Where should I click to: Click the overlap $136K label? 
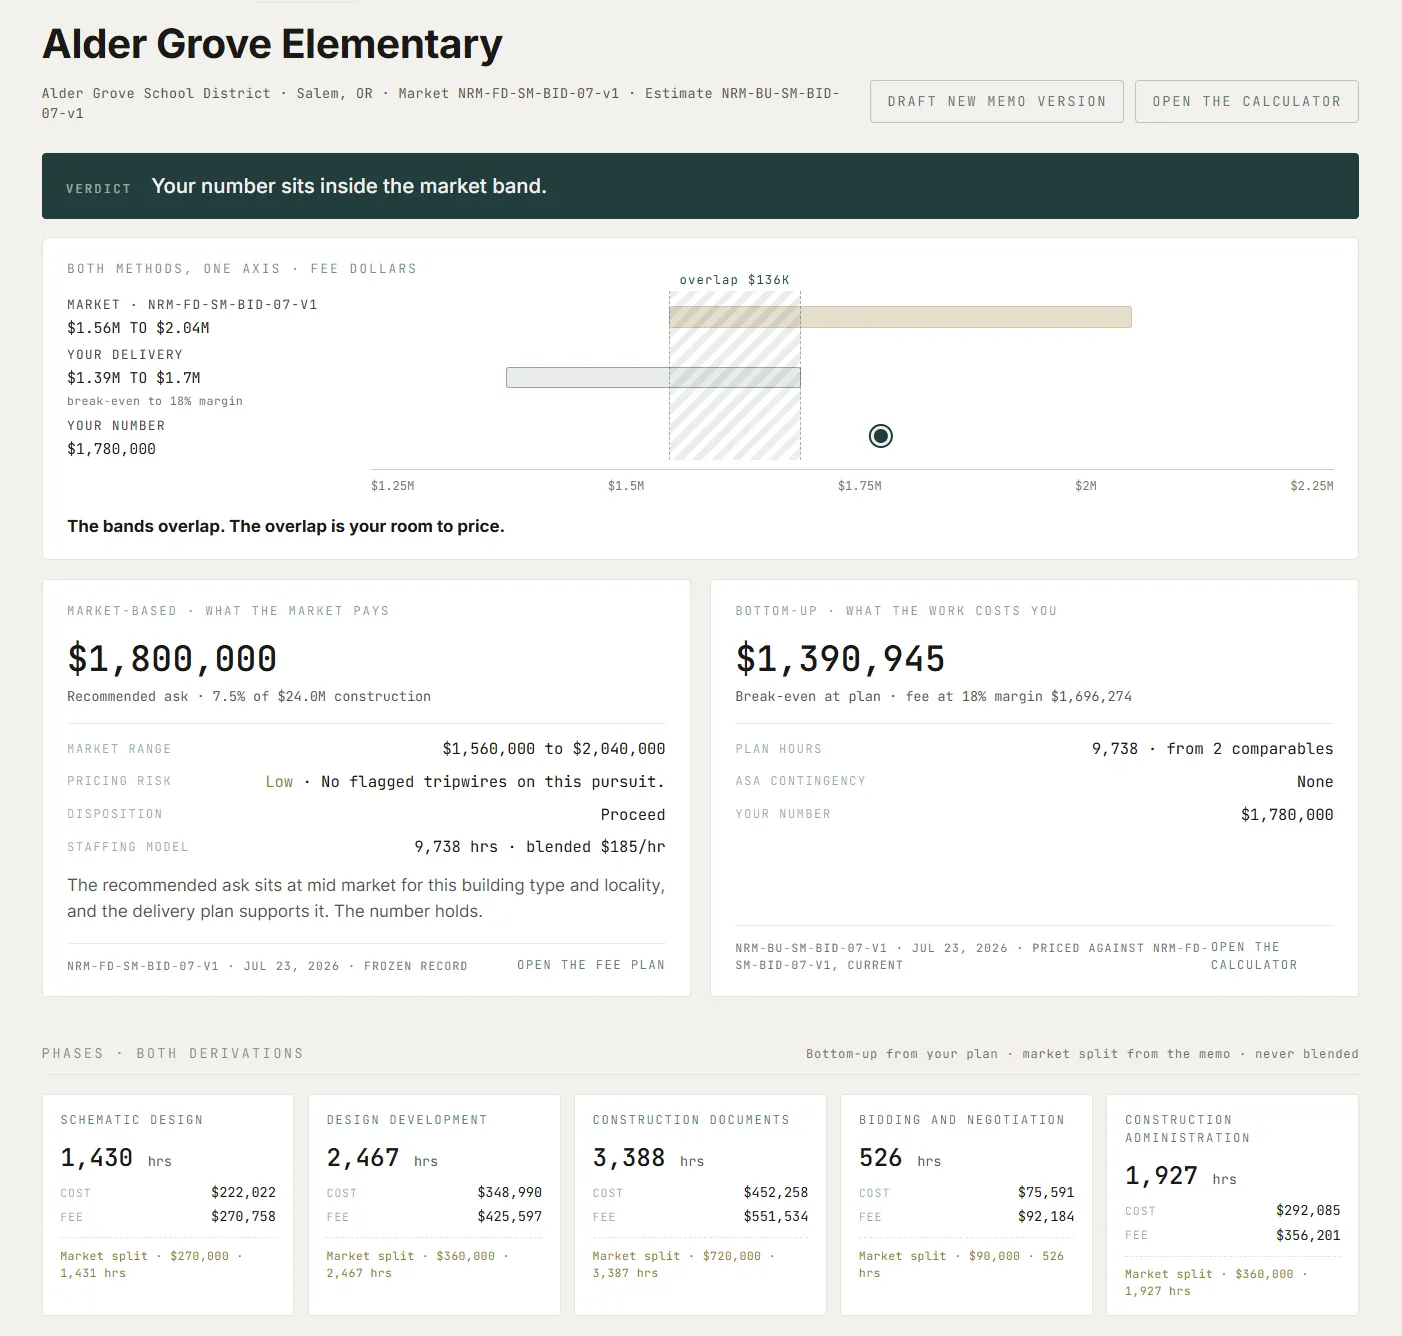tap(734, 280)
